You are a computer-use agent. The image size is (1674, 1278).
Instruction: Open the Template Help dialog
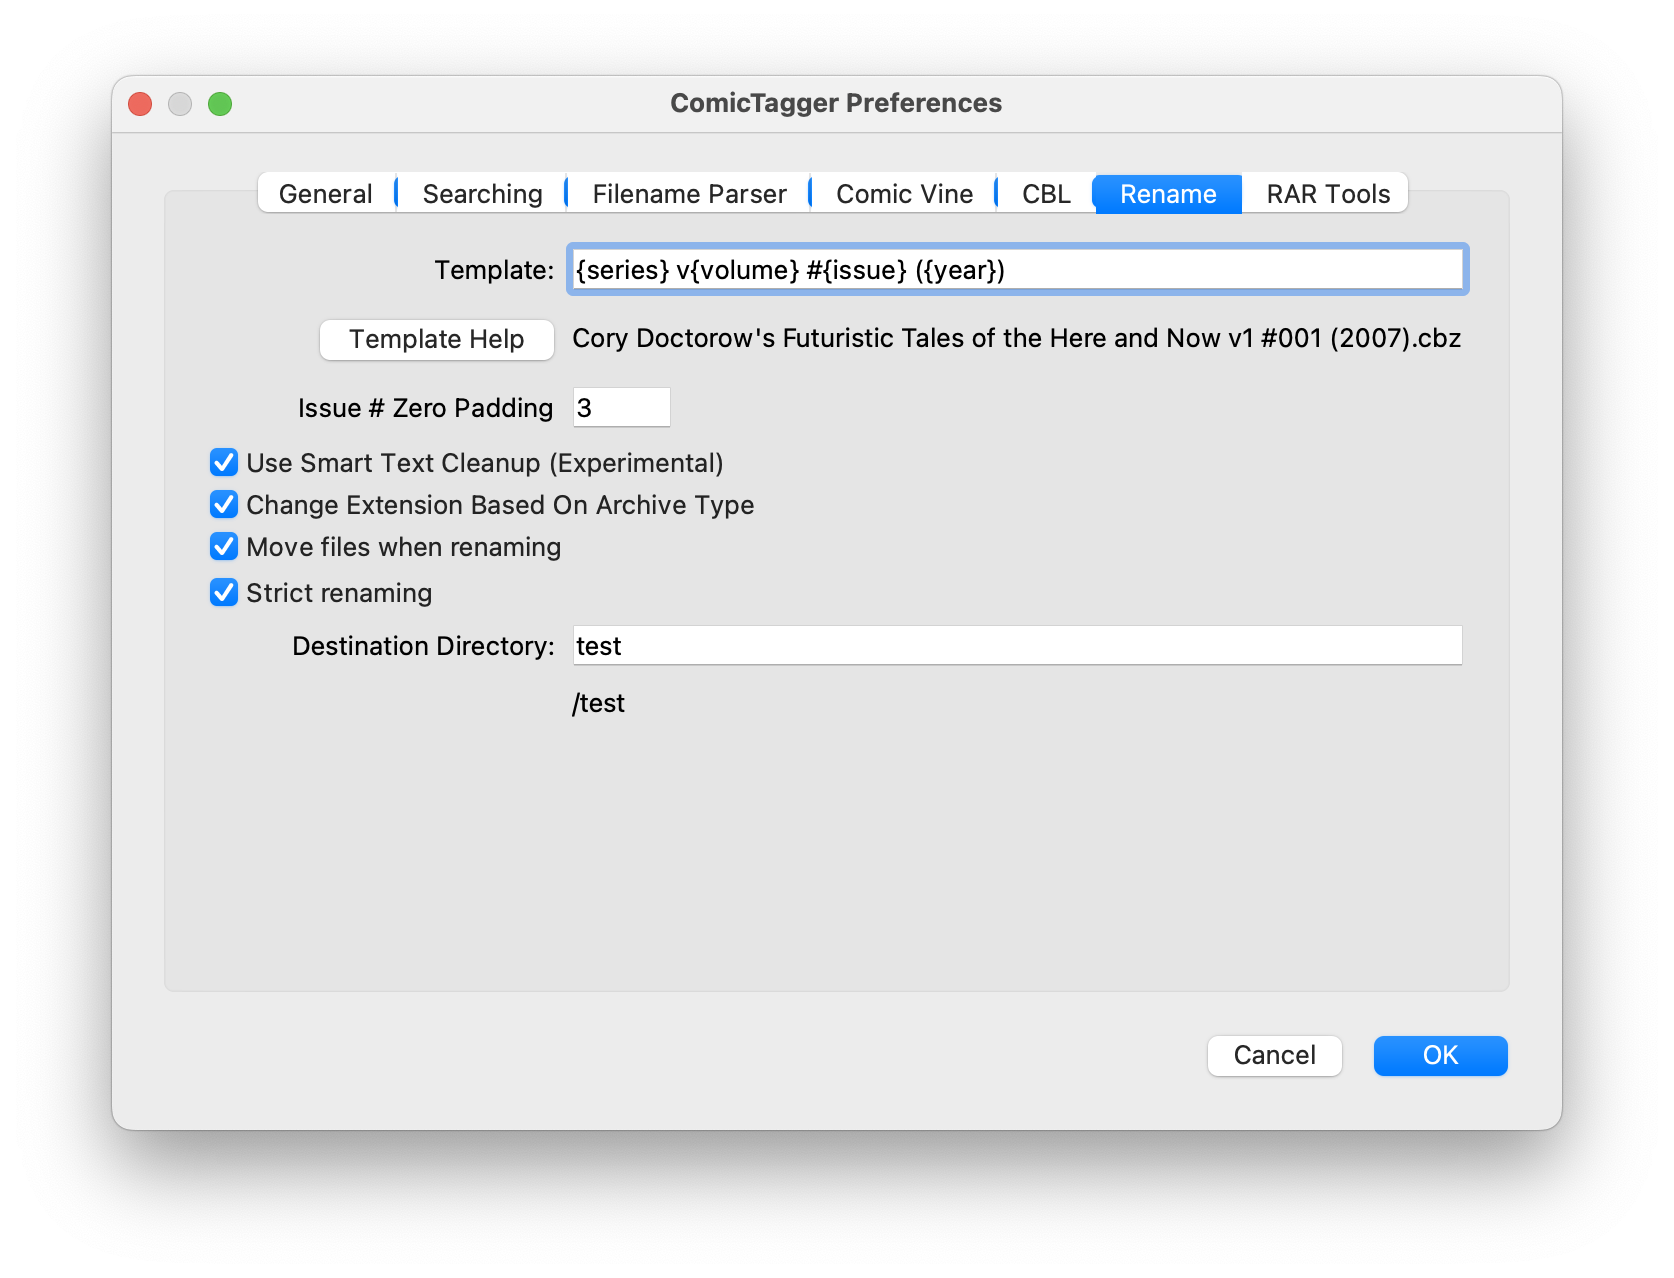click(436, 339)
